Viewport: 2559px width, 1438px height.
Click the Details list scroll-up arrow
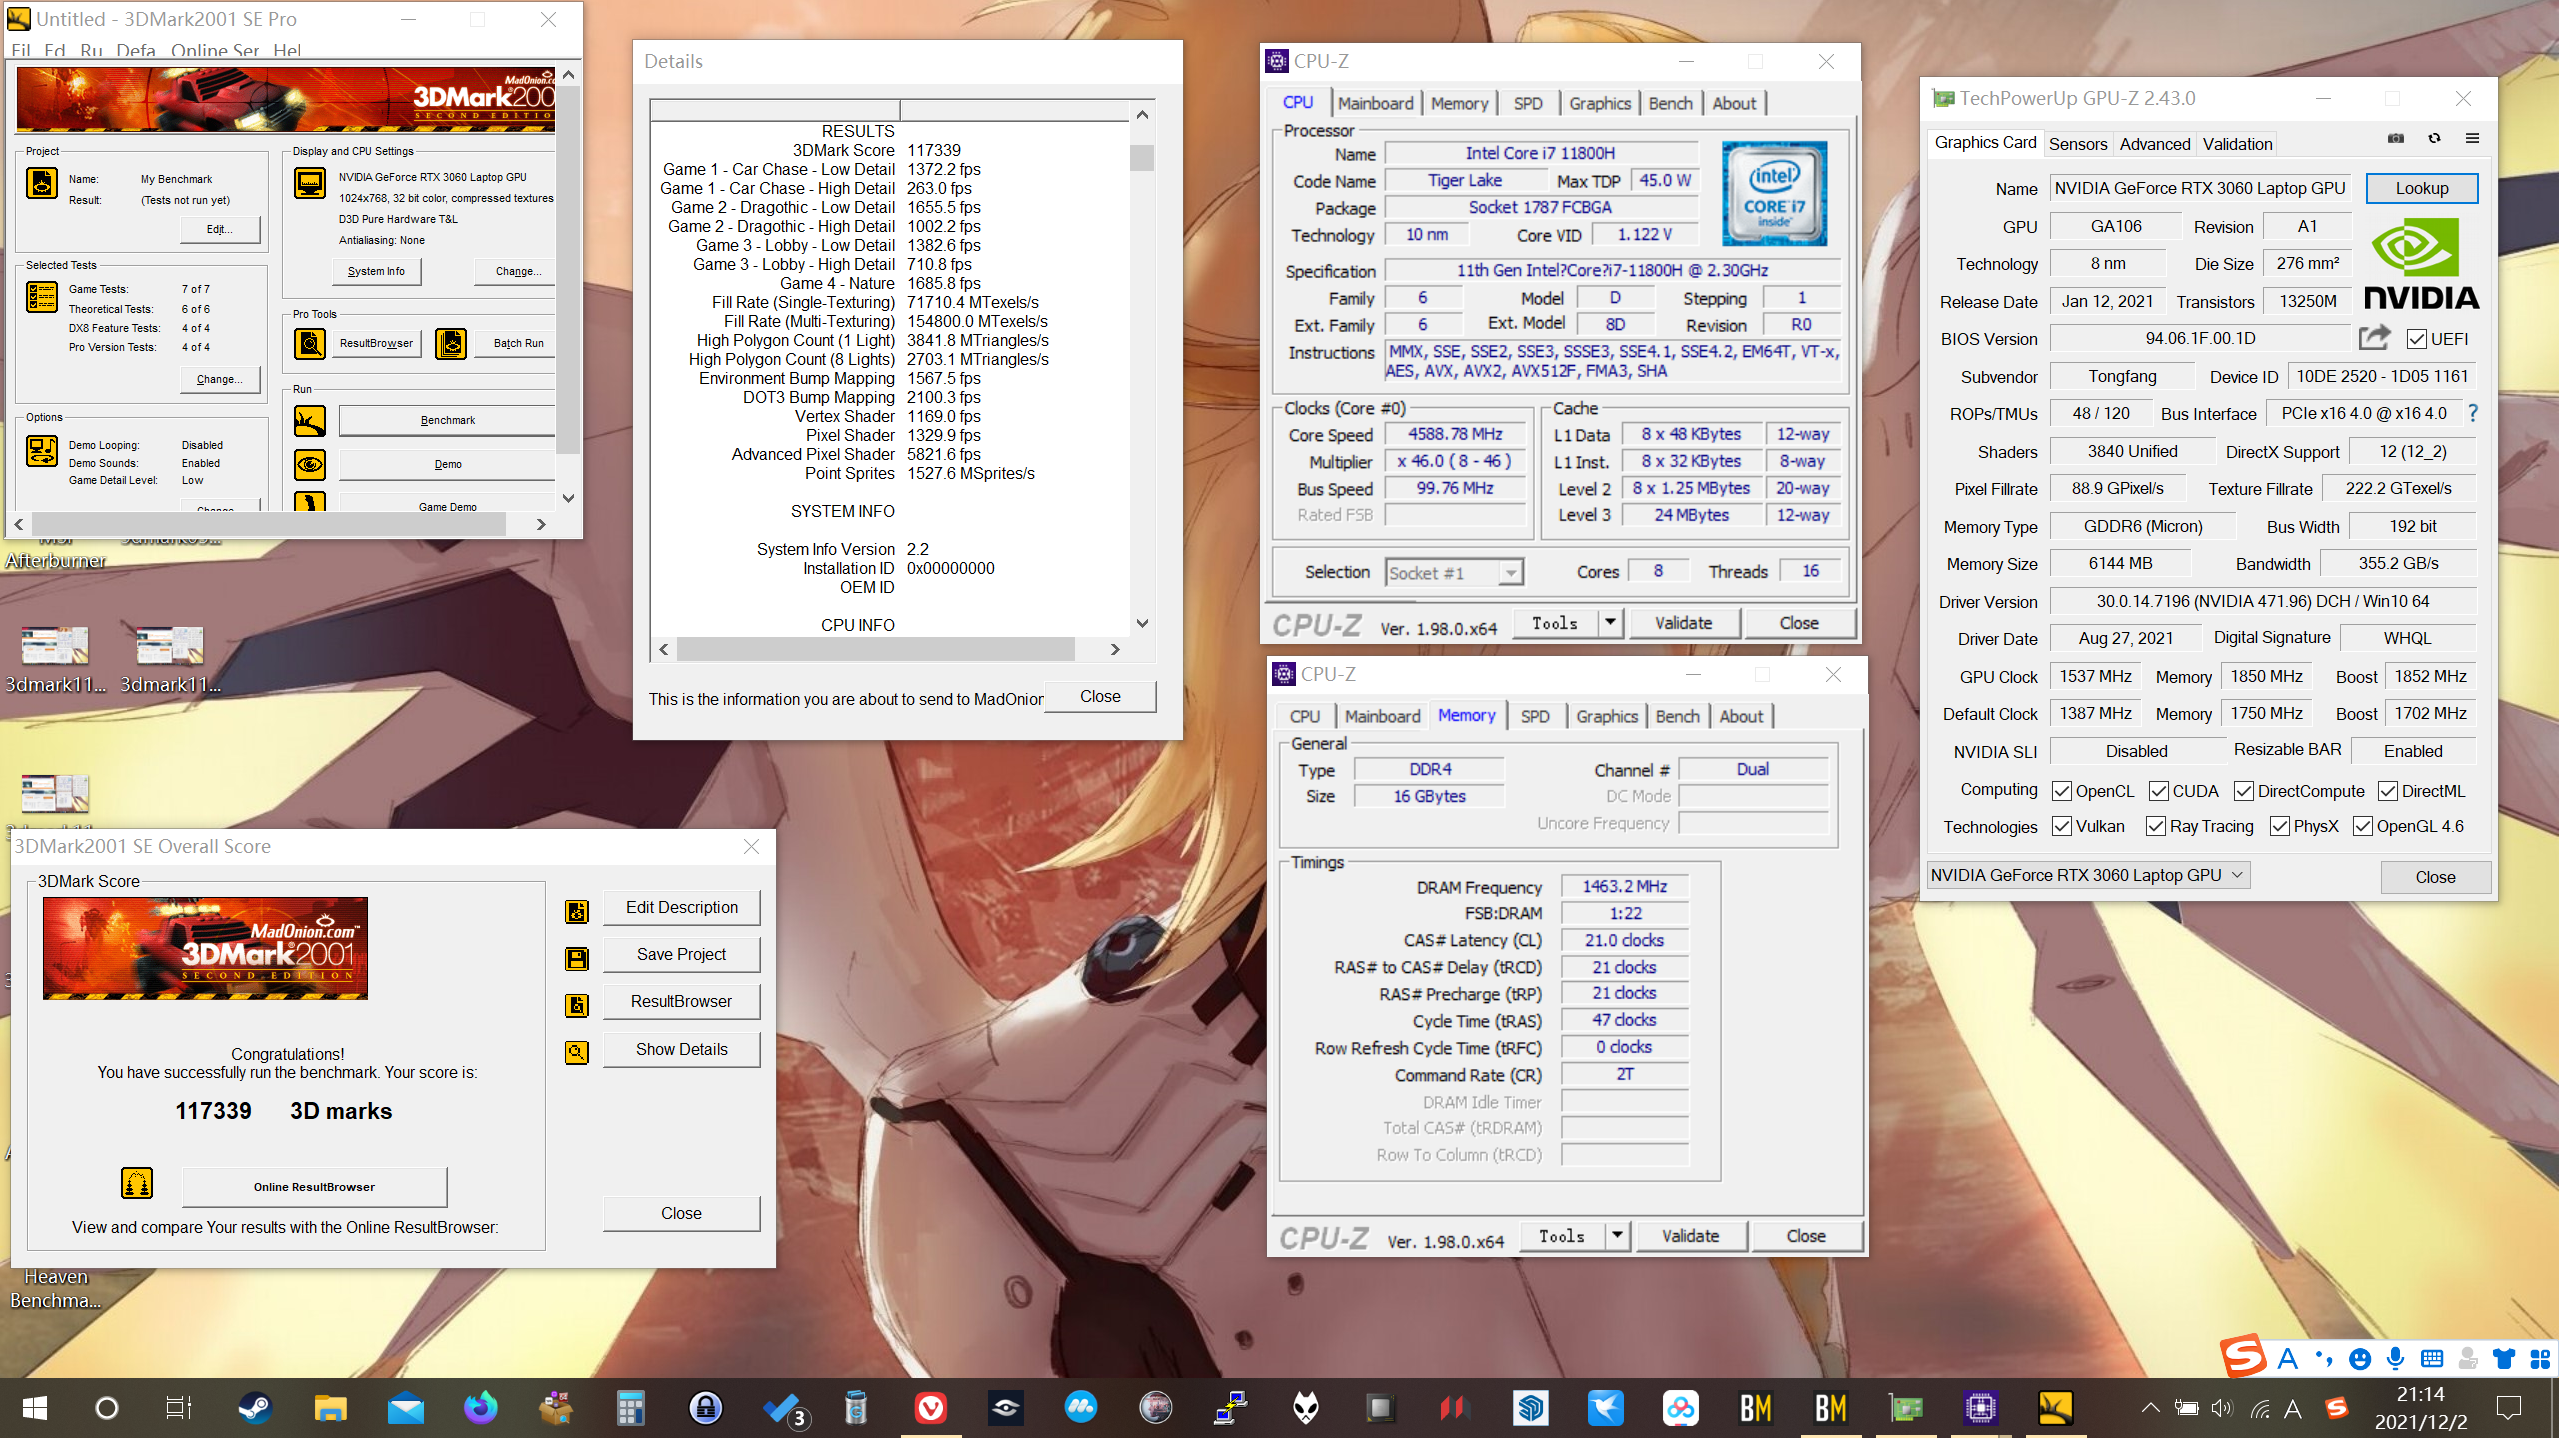click(1142, 114)
